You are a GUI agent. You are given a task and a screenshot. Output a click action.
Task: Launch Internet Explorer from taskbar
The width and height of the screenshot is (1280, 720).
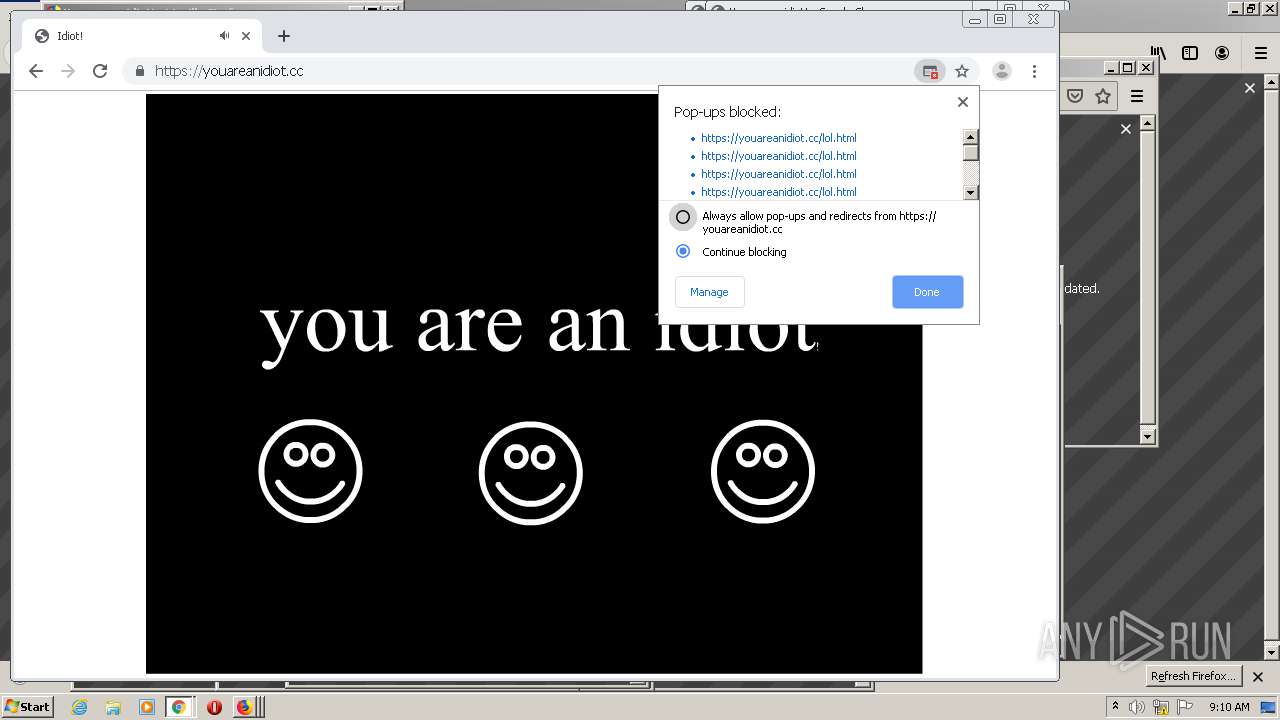click(80, 707)
